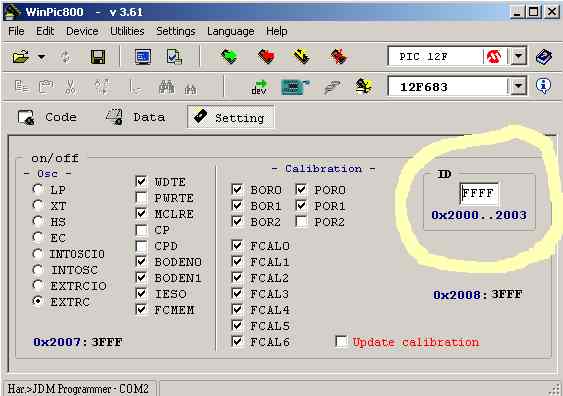Click the checklist settings document icon
The height and width of the screenshot is (396, 563).
pyautogui.click(x=174, y=57)
